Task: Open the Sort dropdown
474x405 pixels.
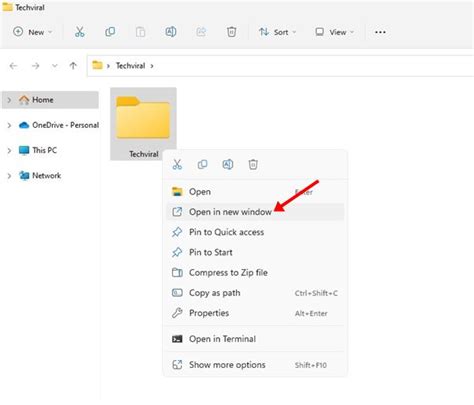Action: (278, 32)
